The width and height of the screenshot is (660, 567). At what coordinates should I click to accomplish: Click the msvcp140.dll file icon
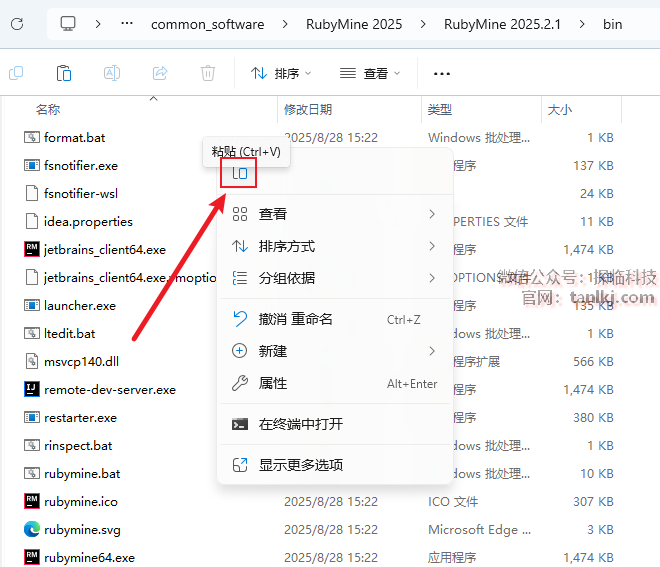32,361
